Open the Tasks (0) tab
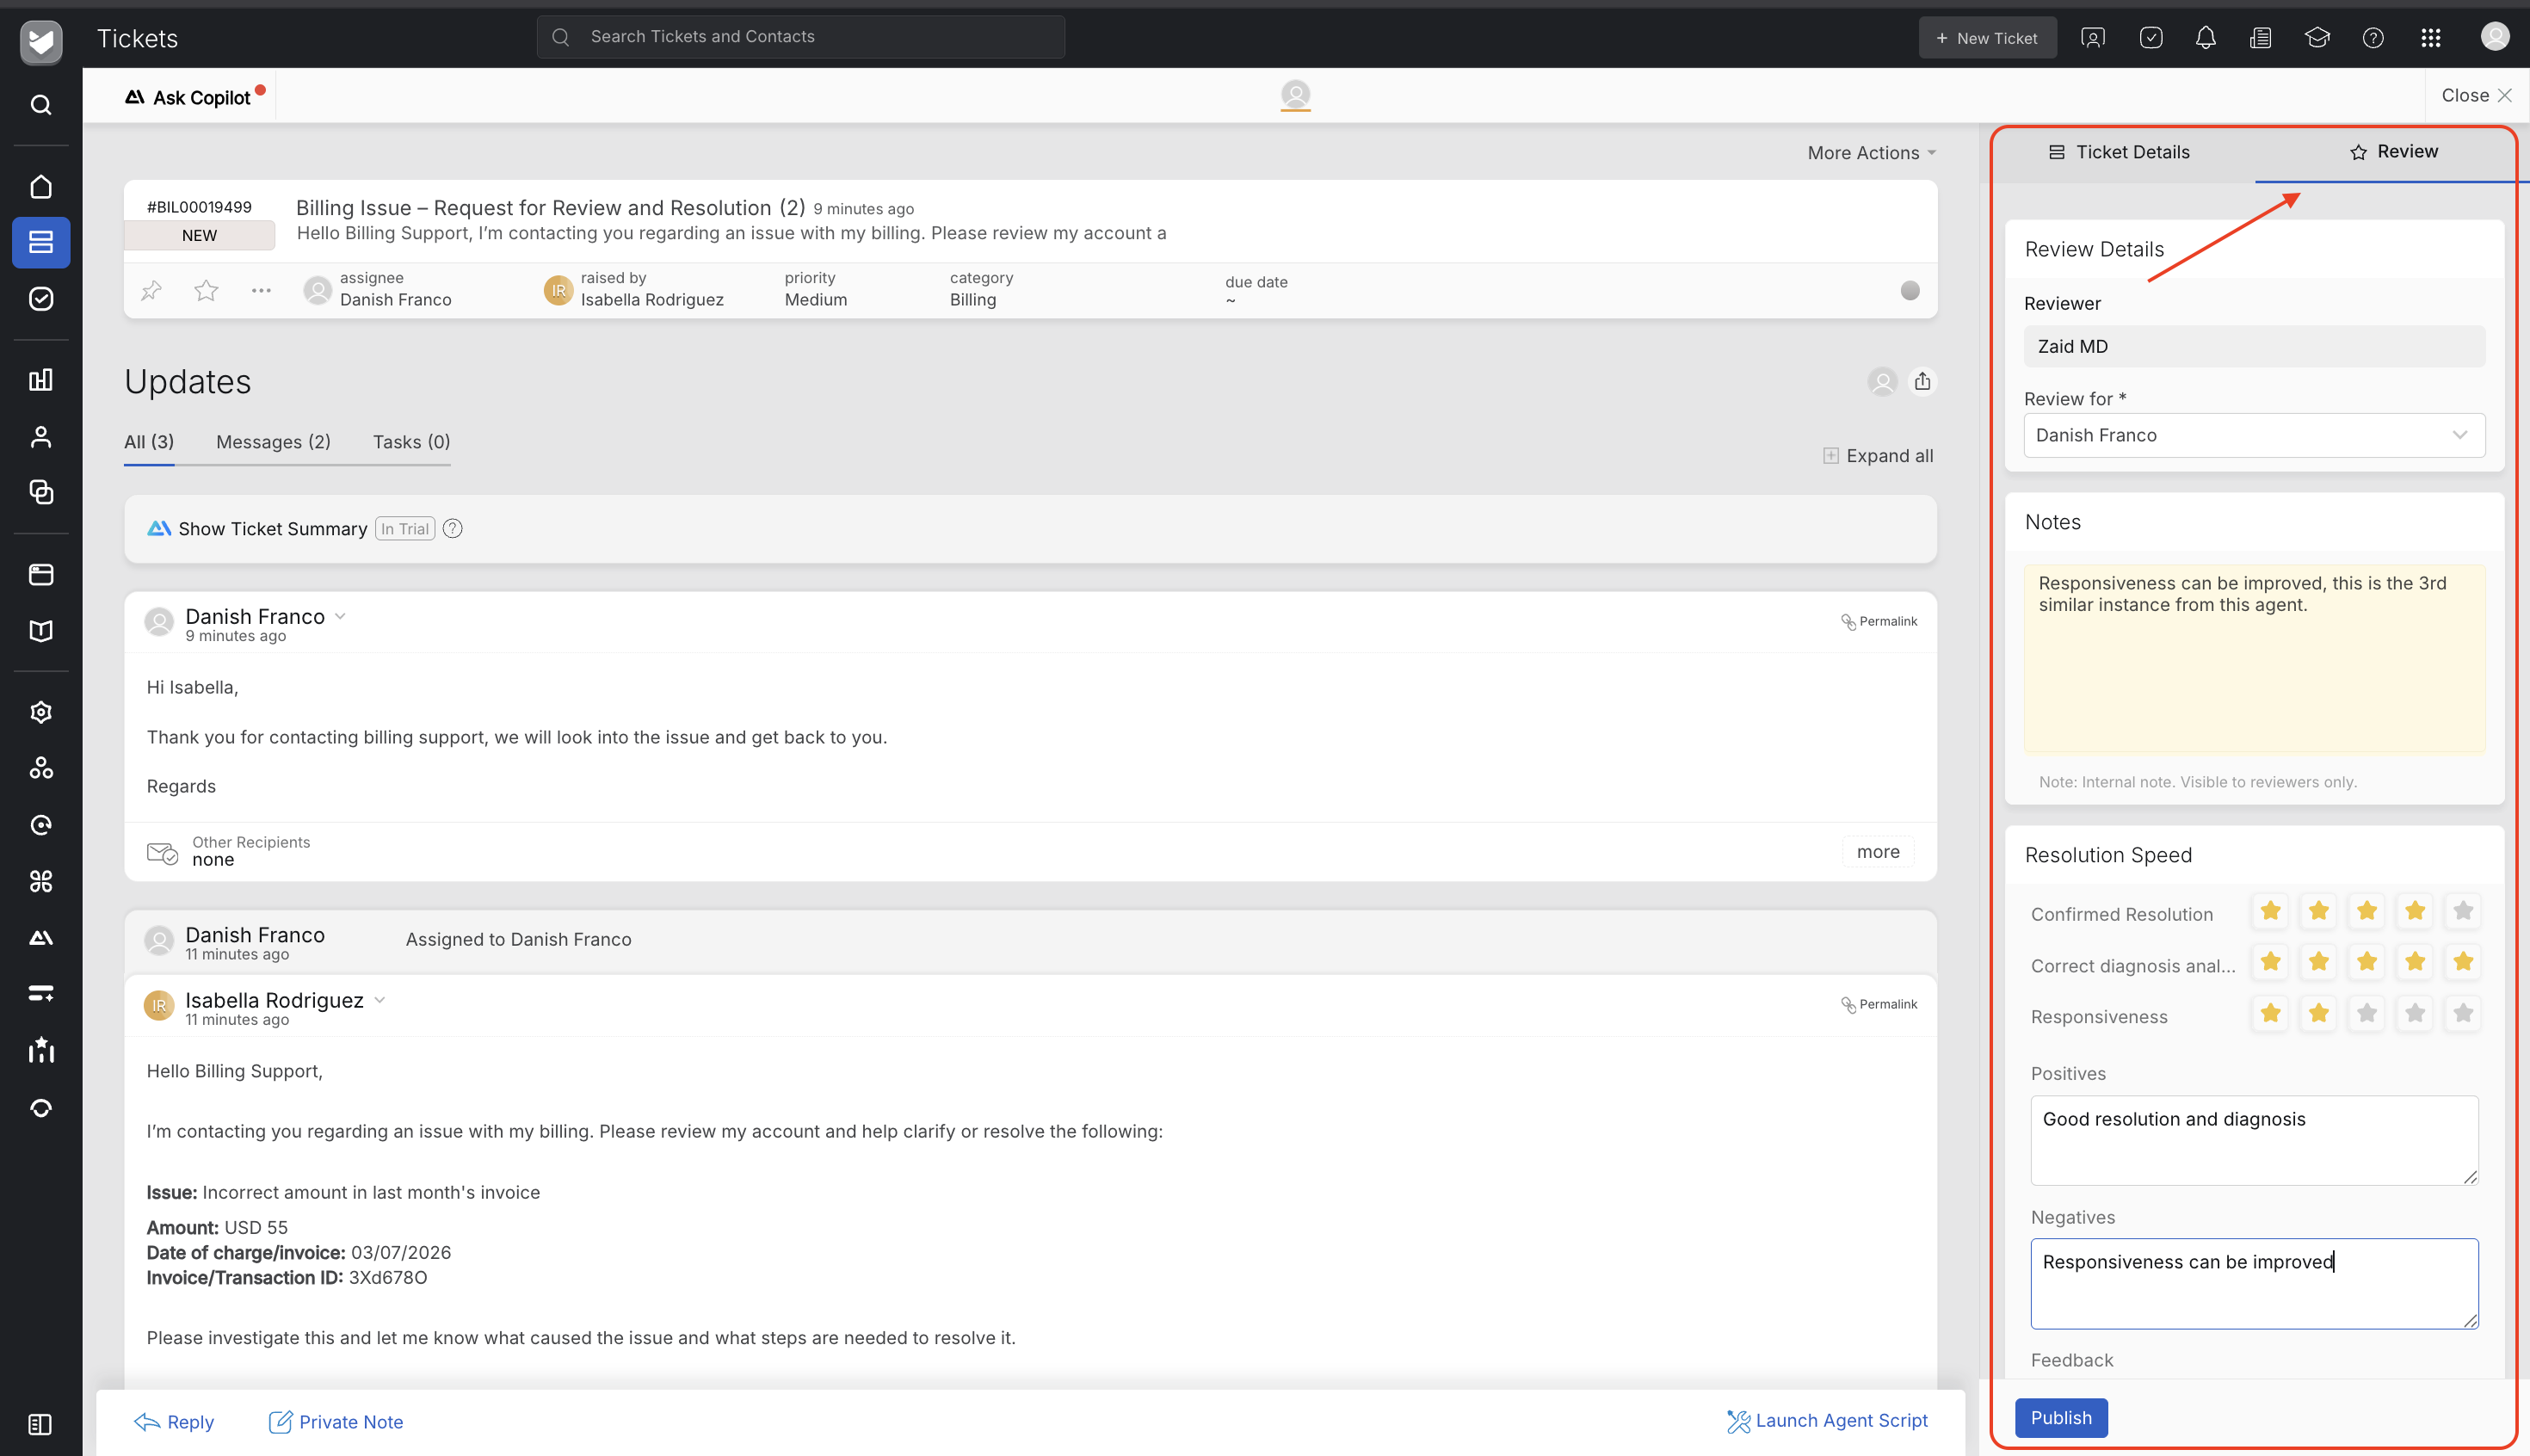This screenshot has height=1456, width=2530. point(411,442)
